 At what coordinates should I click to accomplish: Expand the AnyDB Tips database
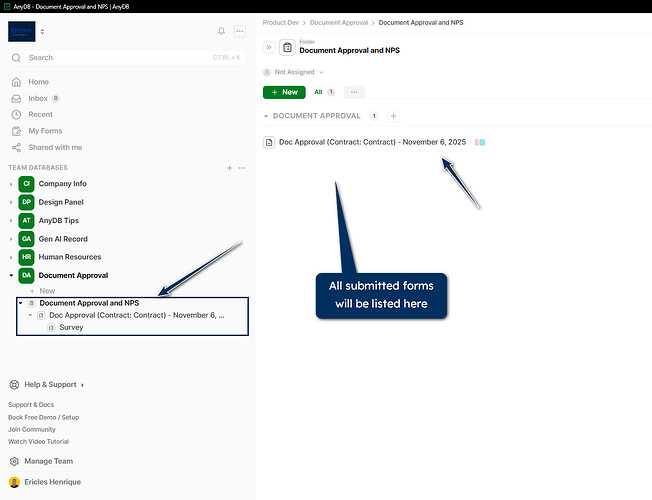(11, 220)
